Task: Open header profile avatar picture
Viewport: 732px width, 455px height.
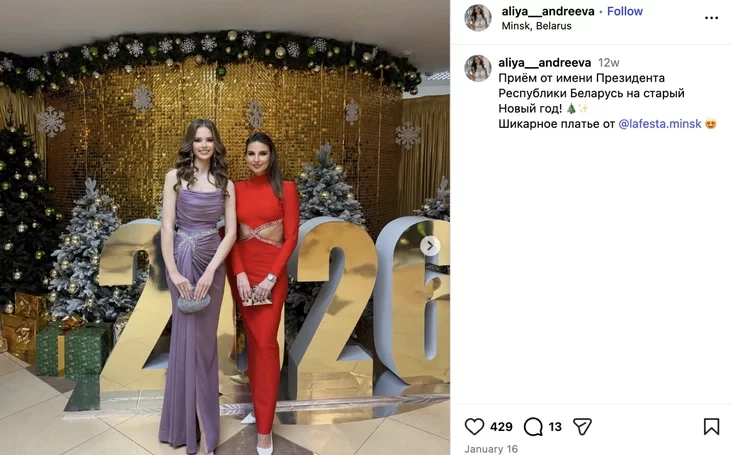Action: [478, 18]
